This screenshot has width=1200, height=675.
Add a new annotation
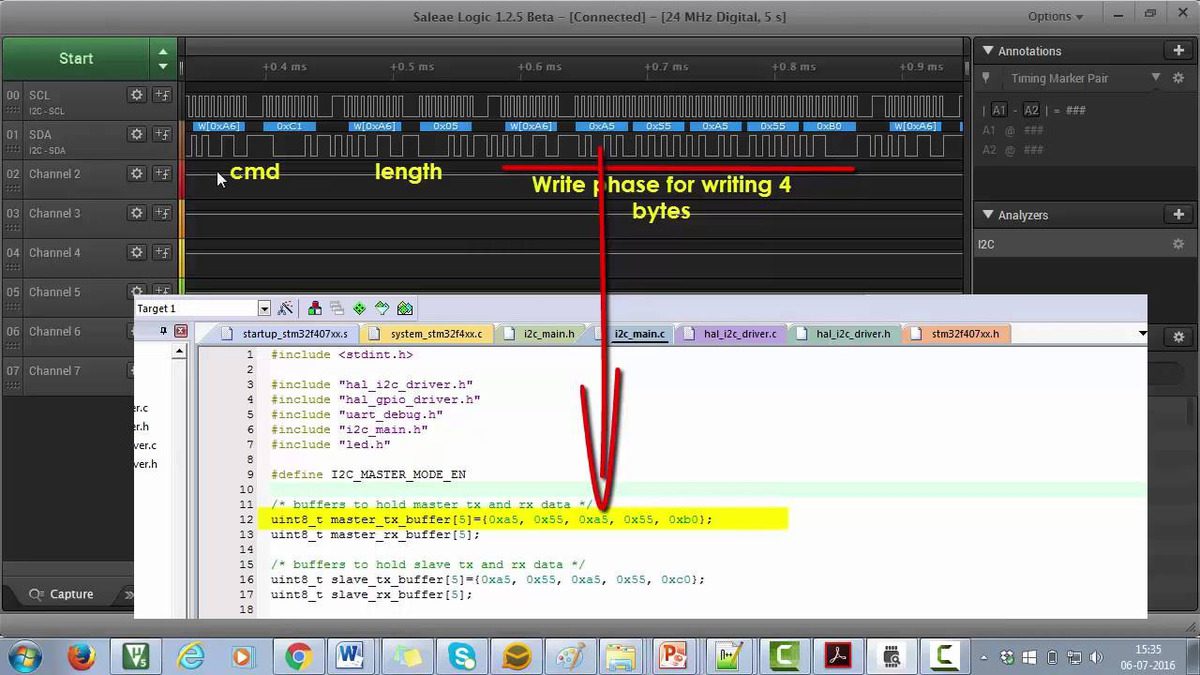click(1177, 51)
